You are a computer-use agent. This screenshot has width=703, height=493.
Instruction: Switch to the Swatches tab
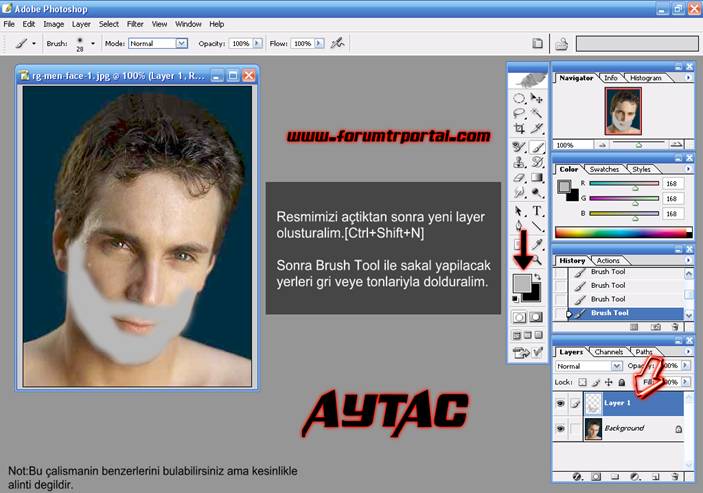click(604, 169)
